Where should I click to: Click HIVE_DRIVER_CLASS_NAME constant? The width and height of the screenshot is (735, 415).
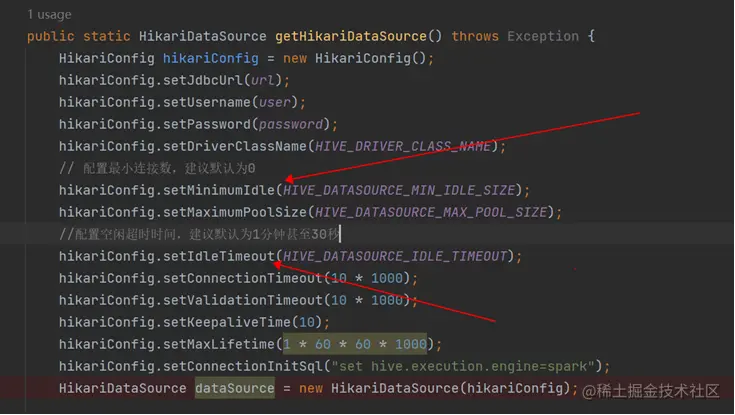point(403,146)
